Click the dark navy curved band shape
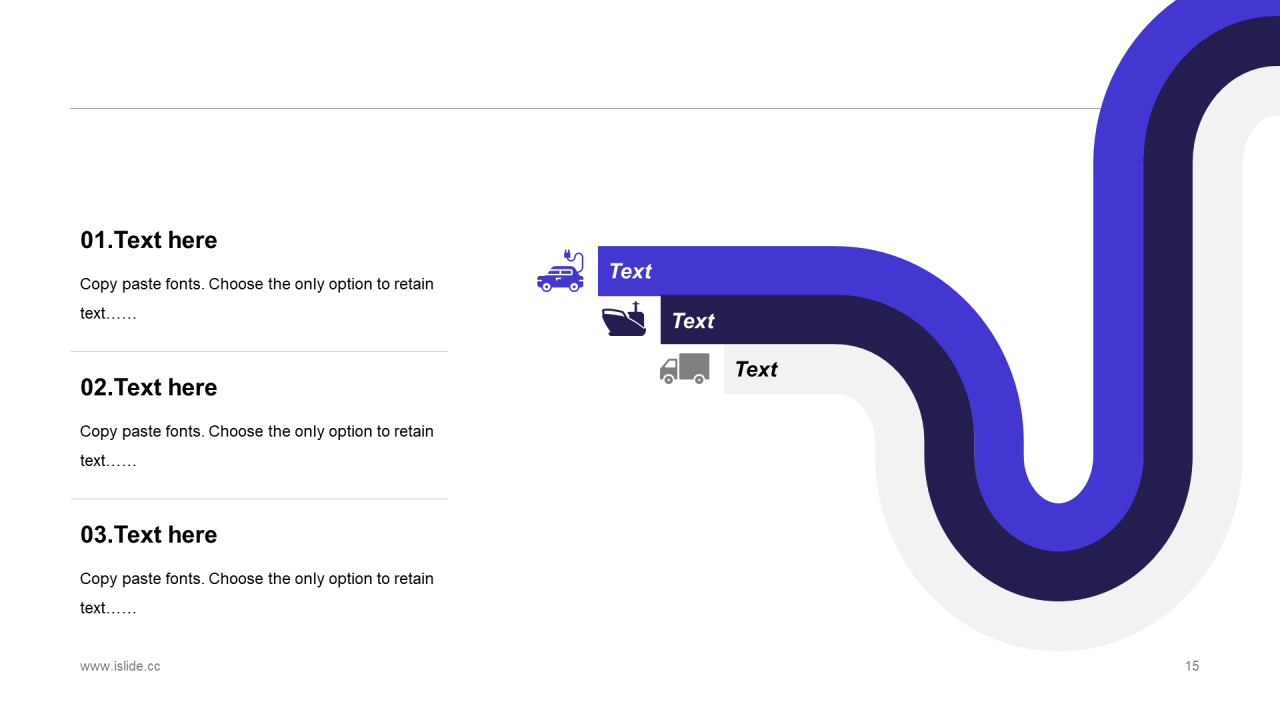 pyautogui.click(x=1167, y=300)
